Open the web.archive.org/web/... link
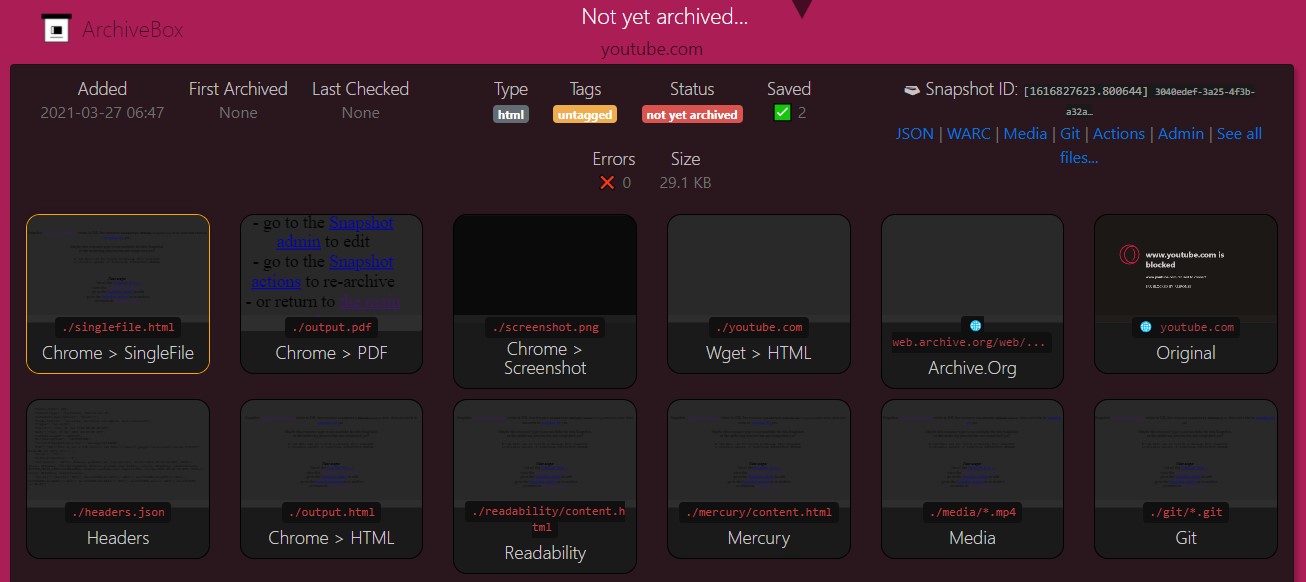The image size is (1306, 582). 971,342
